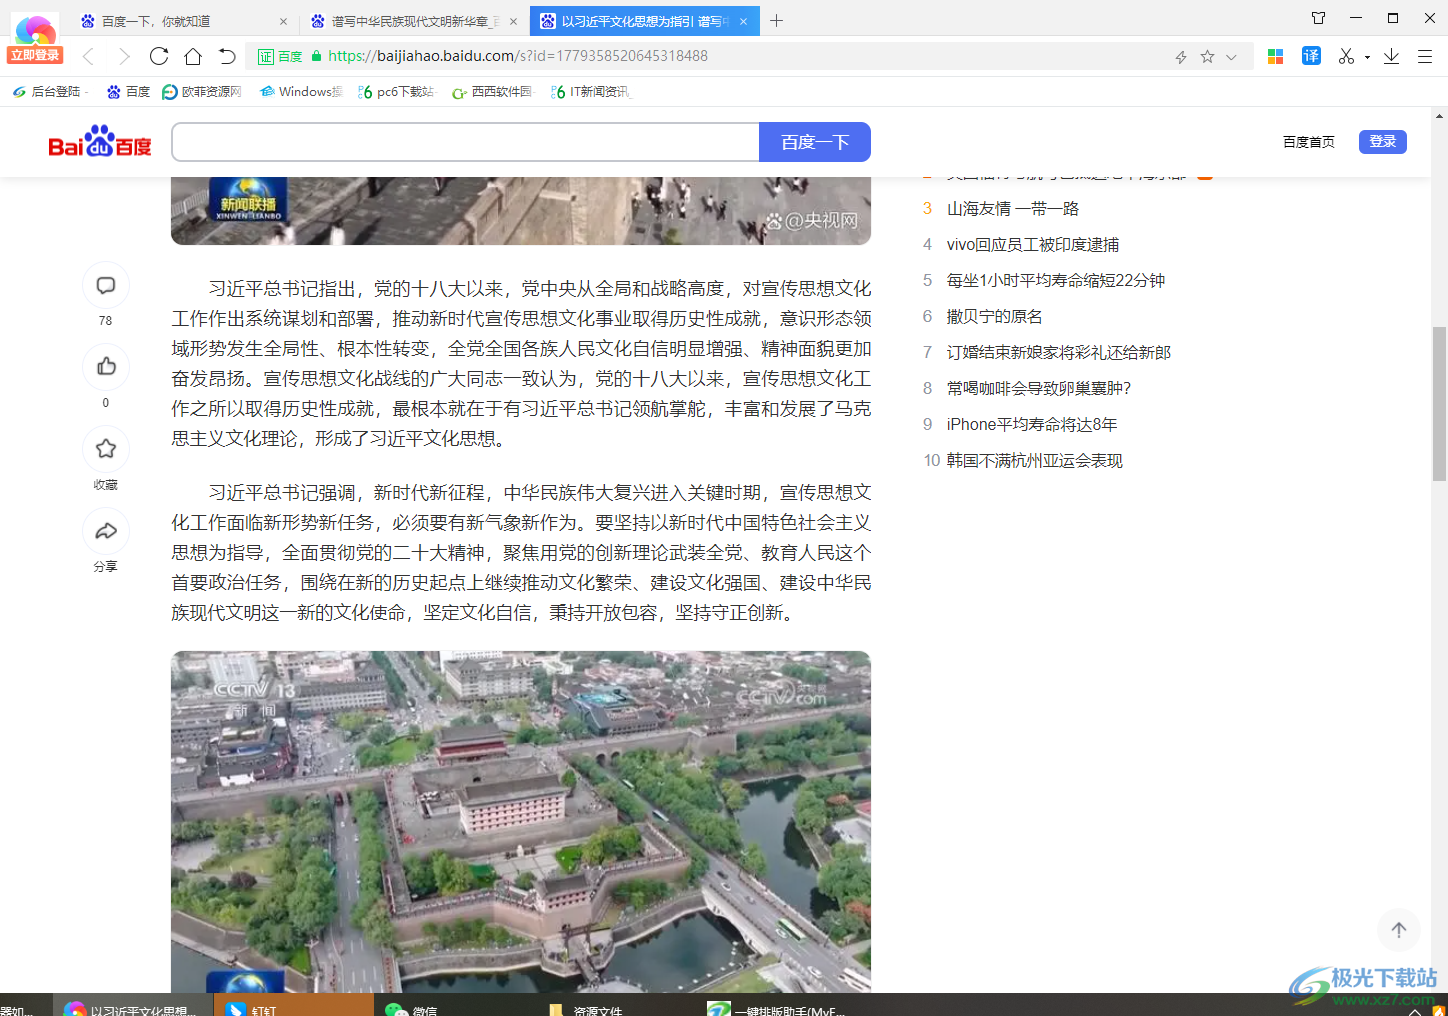
Task: Select the browser window taskbar item
Action: click(x=132, y=1006)
